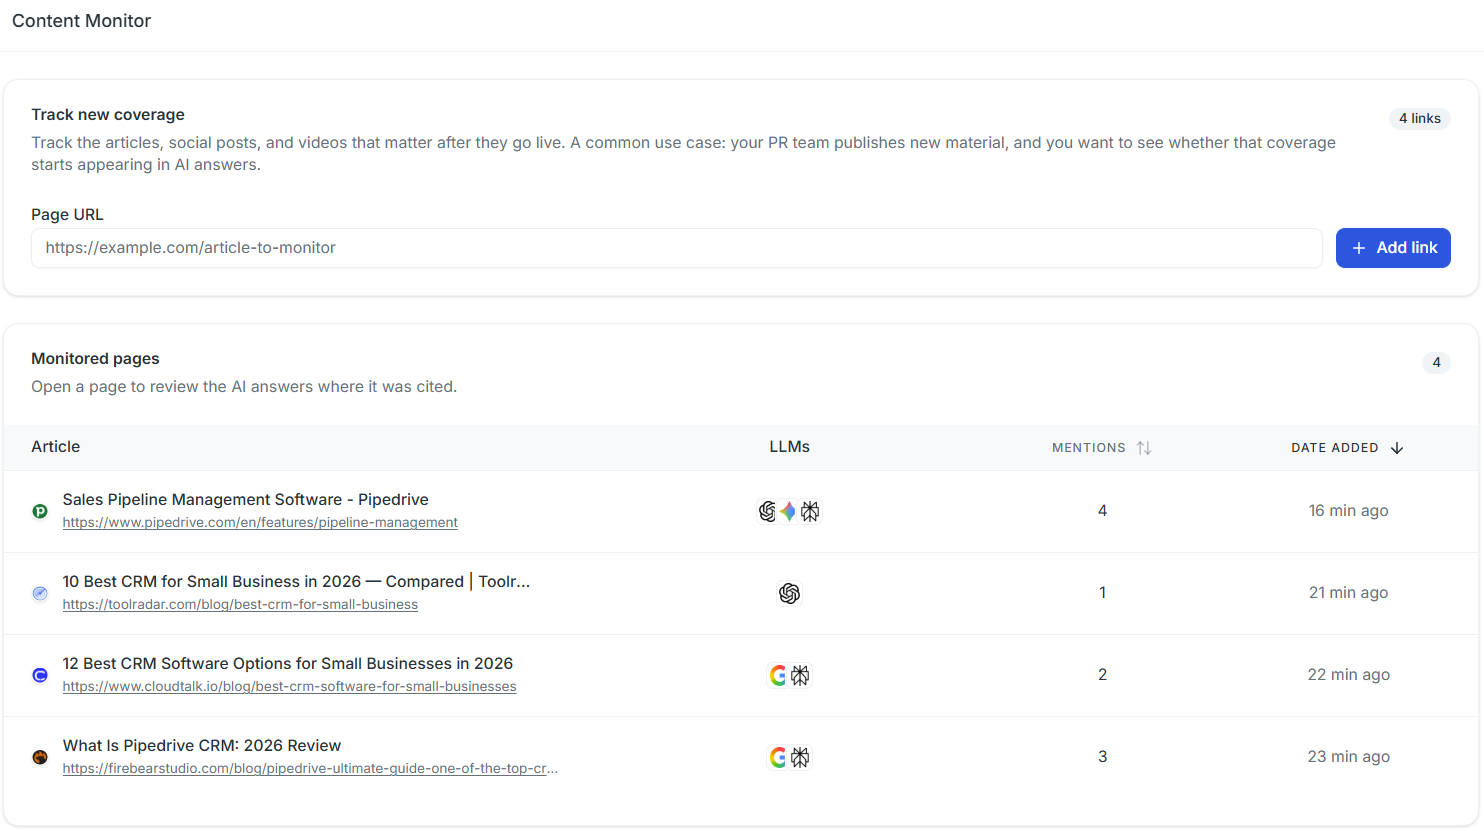This screenshot has width=1484, height=831.
Task: Open the toolradar.com best-crm URL
Action: pos(240,605)
